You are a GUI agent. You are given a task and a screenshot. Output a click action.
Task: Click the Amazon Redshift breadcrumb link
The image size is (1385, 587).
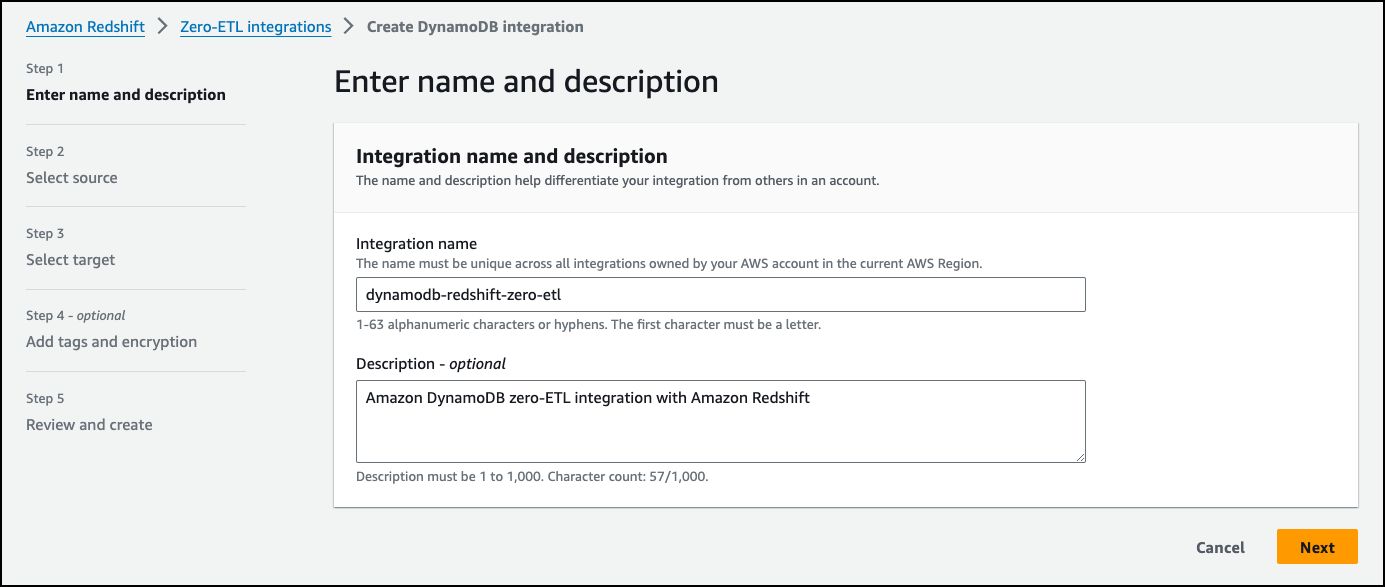click(x=85, y=27)
